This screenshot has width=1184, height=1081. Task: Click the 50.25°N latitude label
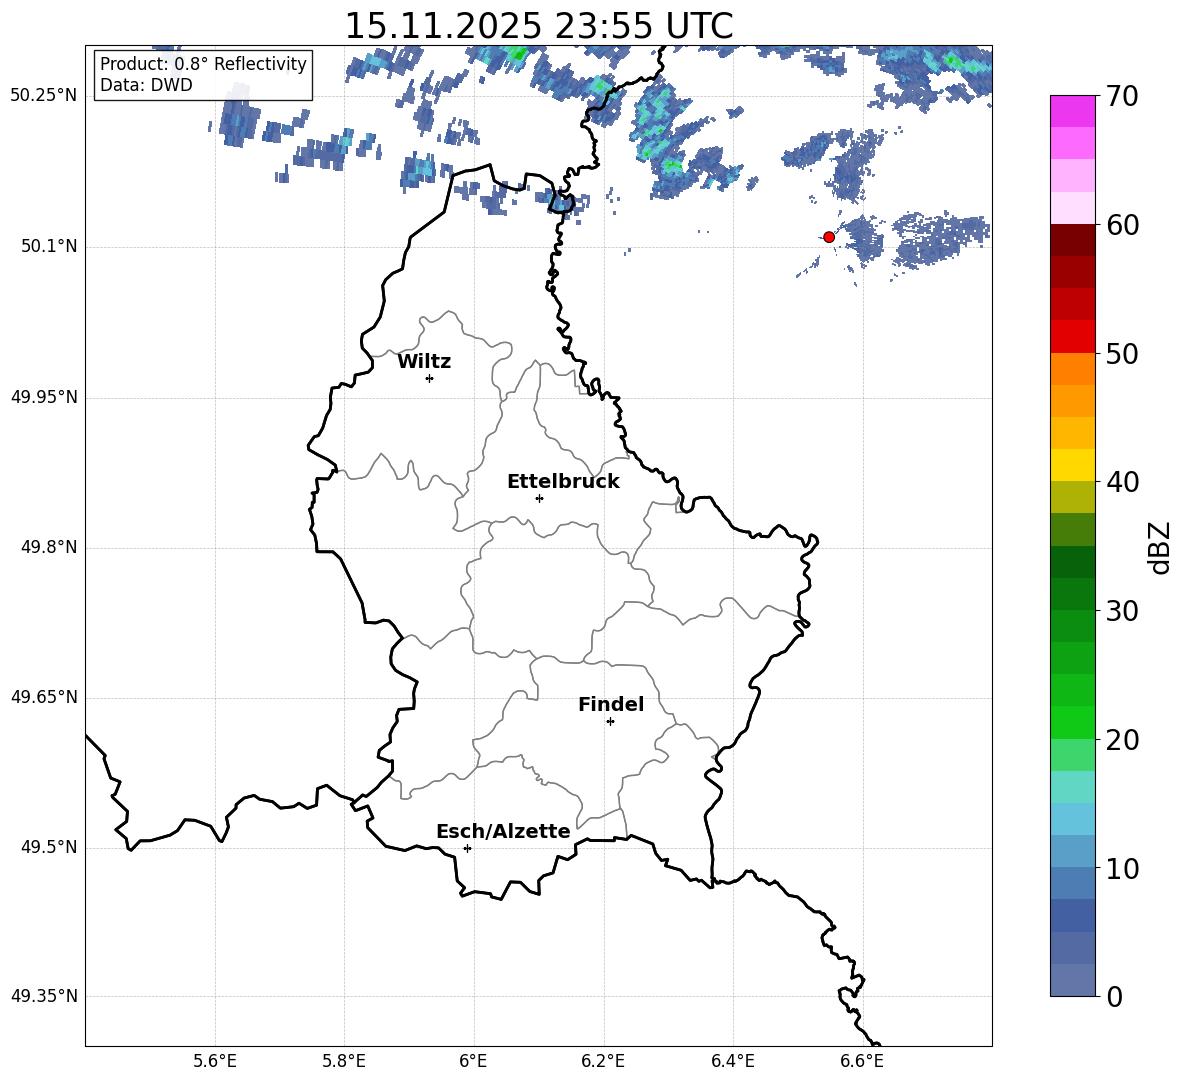[x=44, y=96]
